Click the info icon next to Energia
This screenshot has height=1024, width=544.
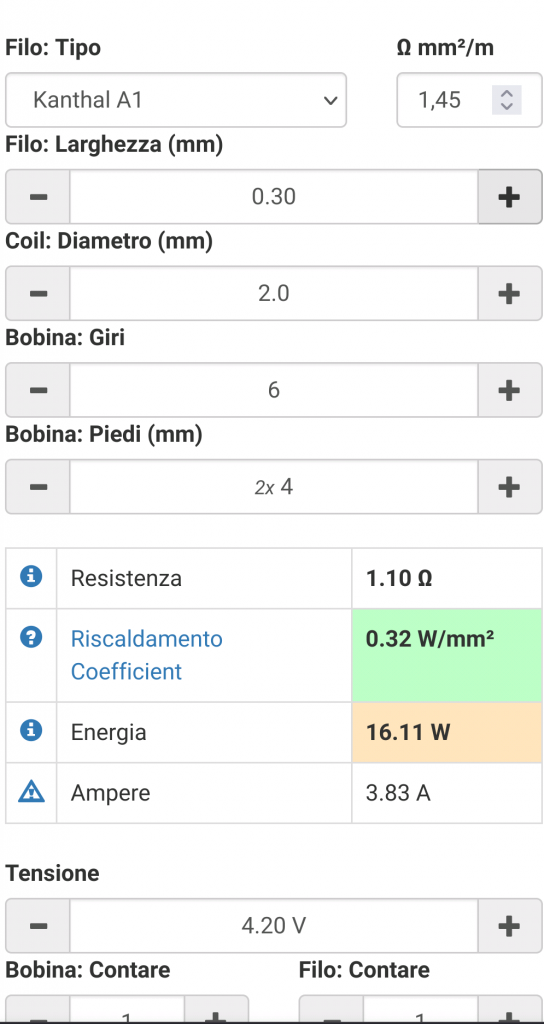tap(31, 730)
